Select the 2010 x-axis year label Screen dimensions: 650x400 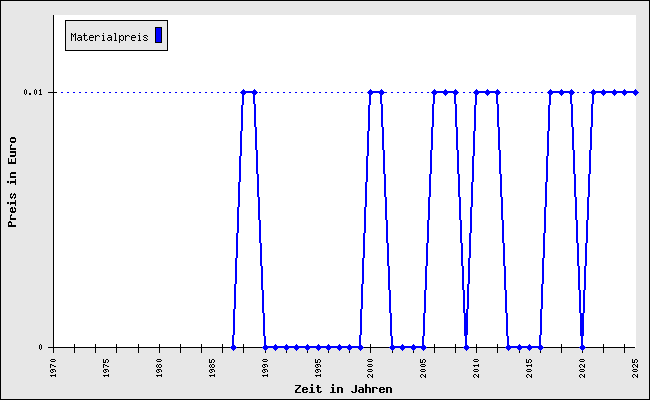click(x=477, y=365)
